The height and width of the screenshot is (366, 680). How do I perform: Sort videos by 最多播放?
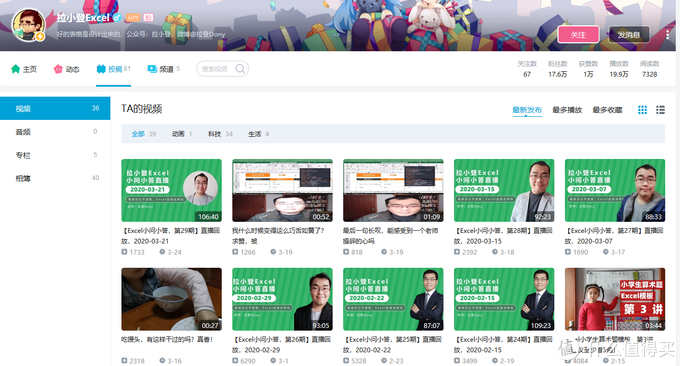pos(567,110)
